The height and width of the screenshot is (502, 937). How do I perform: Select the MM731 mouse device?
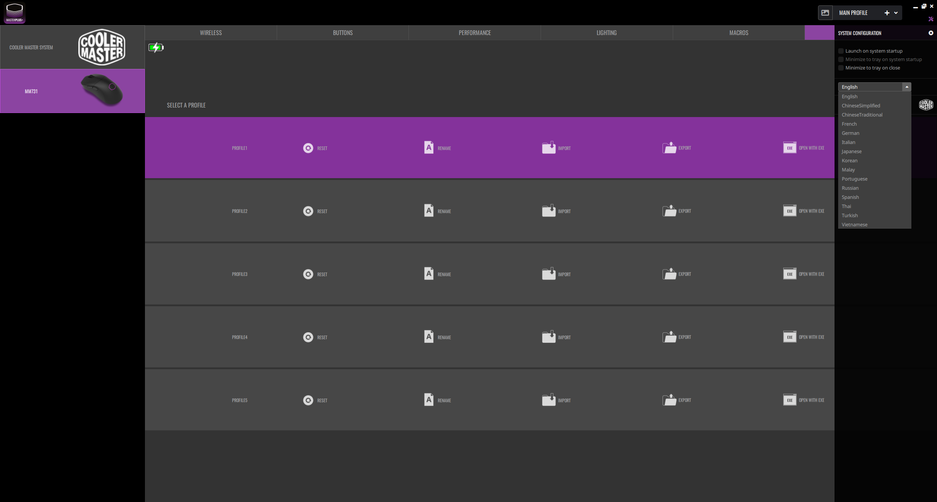[72, 91]
